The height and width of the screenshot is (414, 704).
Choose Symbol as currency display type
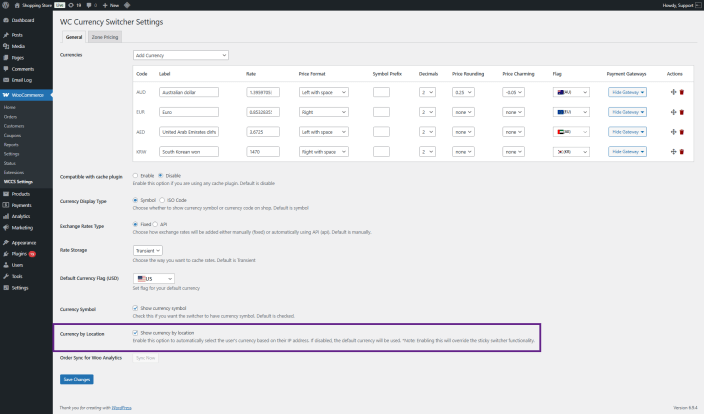135,200
